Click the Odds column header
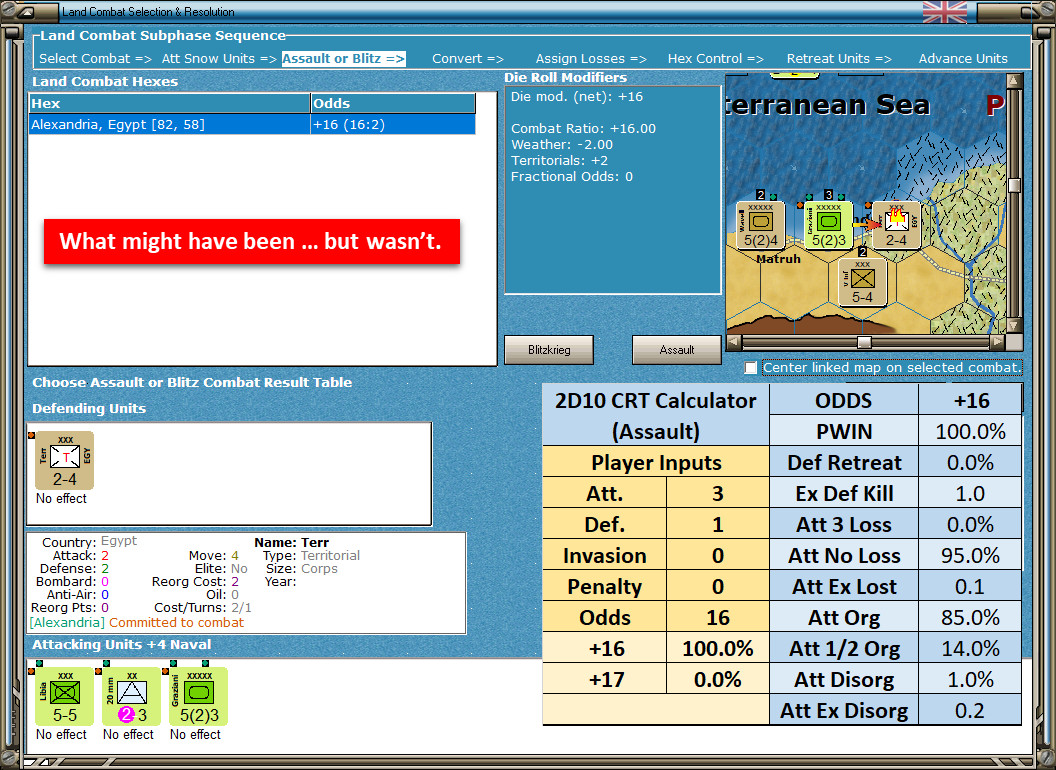 click(393, 103)
